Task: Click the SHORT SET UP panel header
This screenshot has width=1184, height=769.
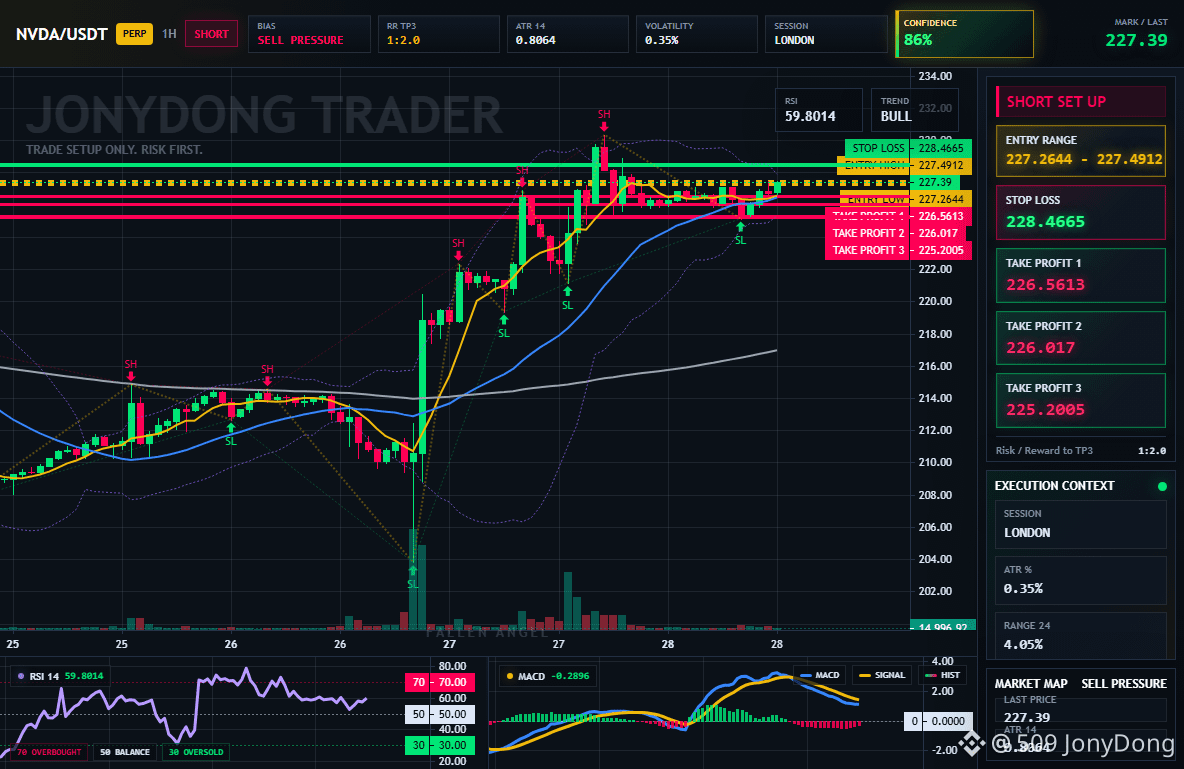Action: tap(1081, 102)
